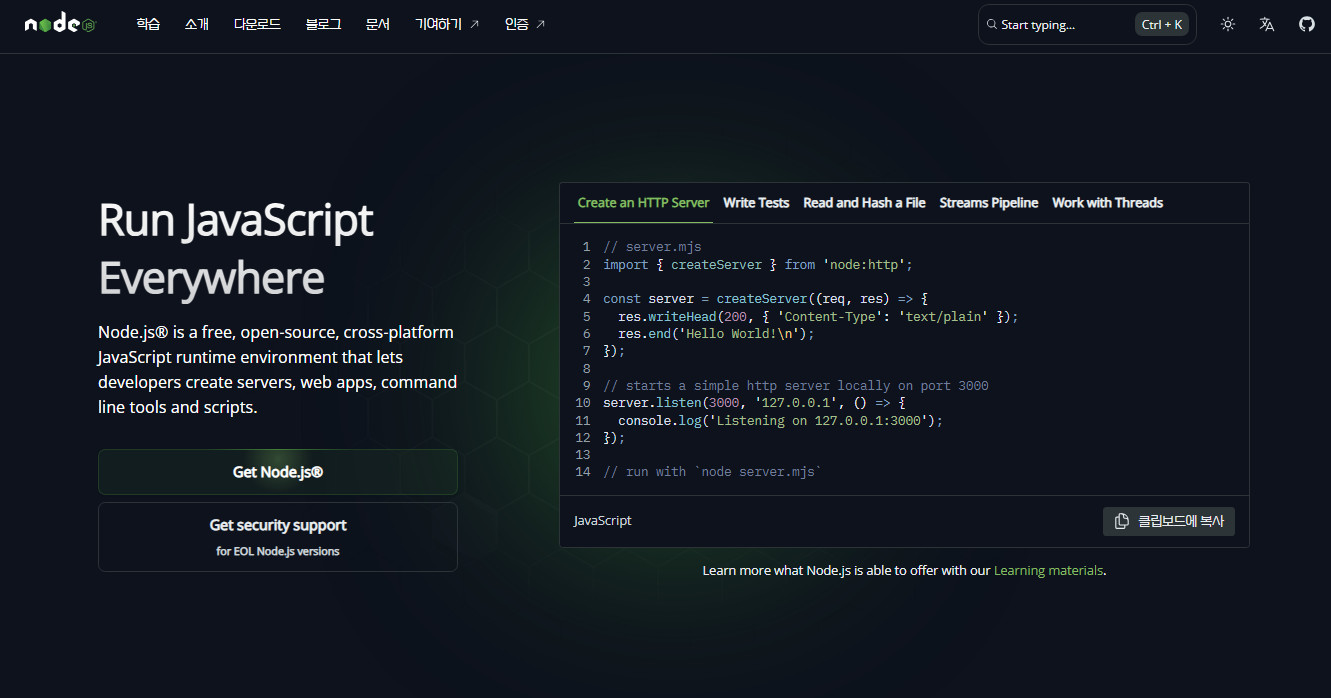Click the import createServer code line
The image size is (1331, 698).
(758, 265)
